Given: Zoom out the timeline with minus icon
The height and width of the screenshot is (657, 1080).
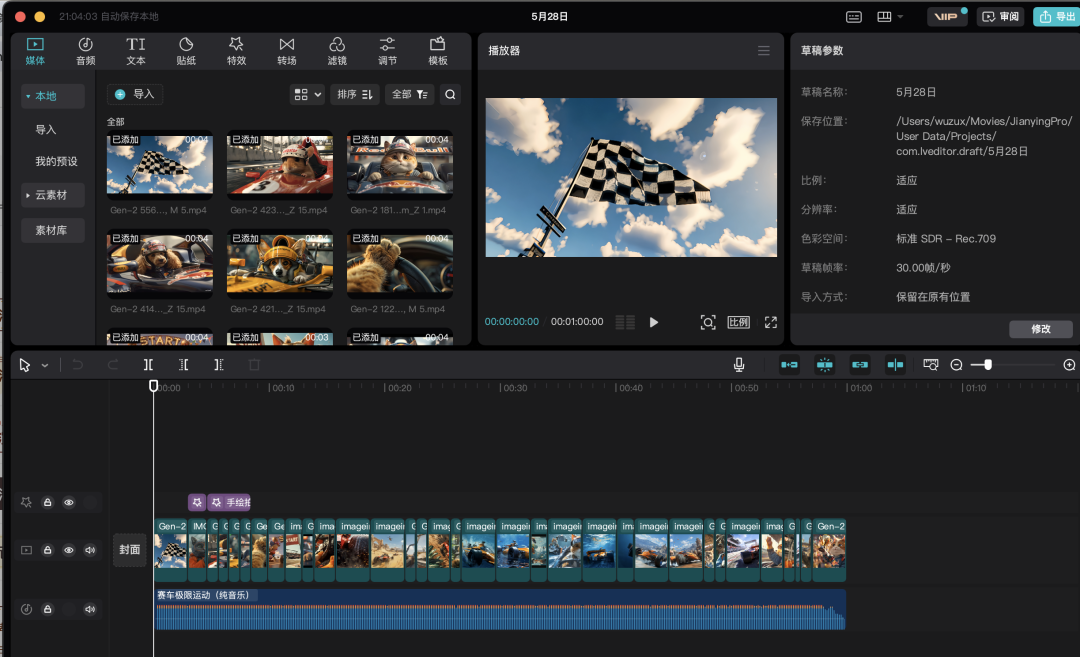Looking at the screenshot, I should click(x=956, y=365).
